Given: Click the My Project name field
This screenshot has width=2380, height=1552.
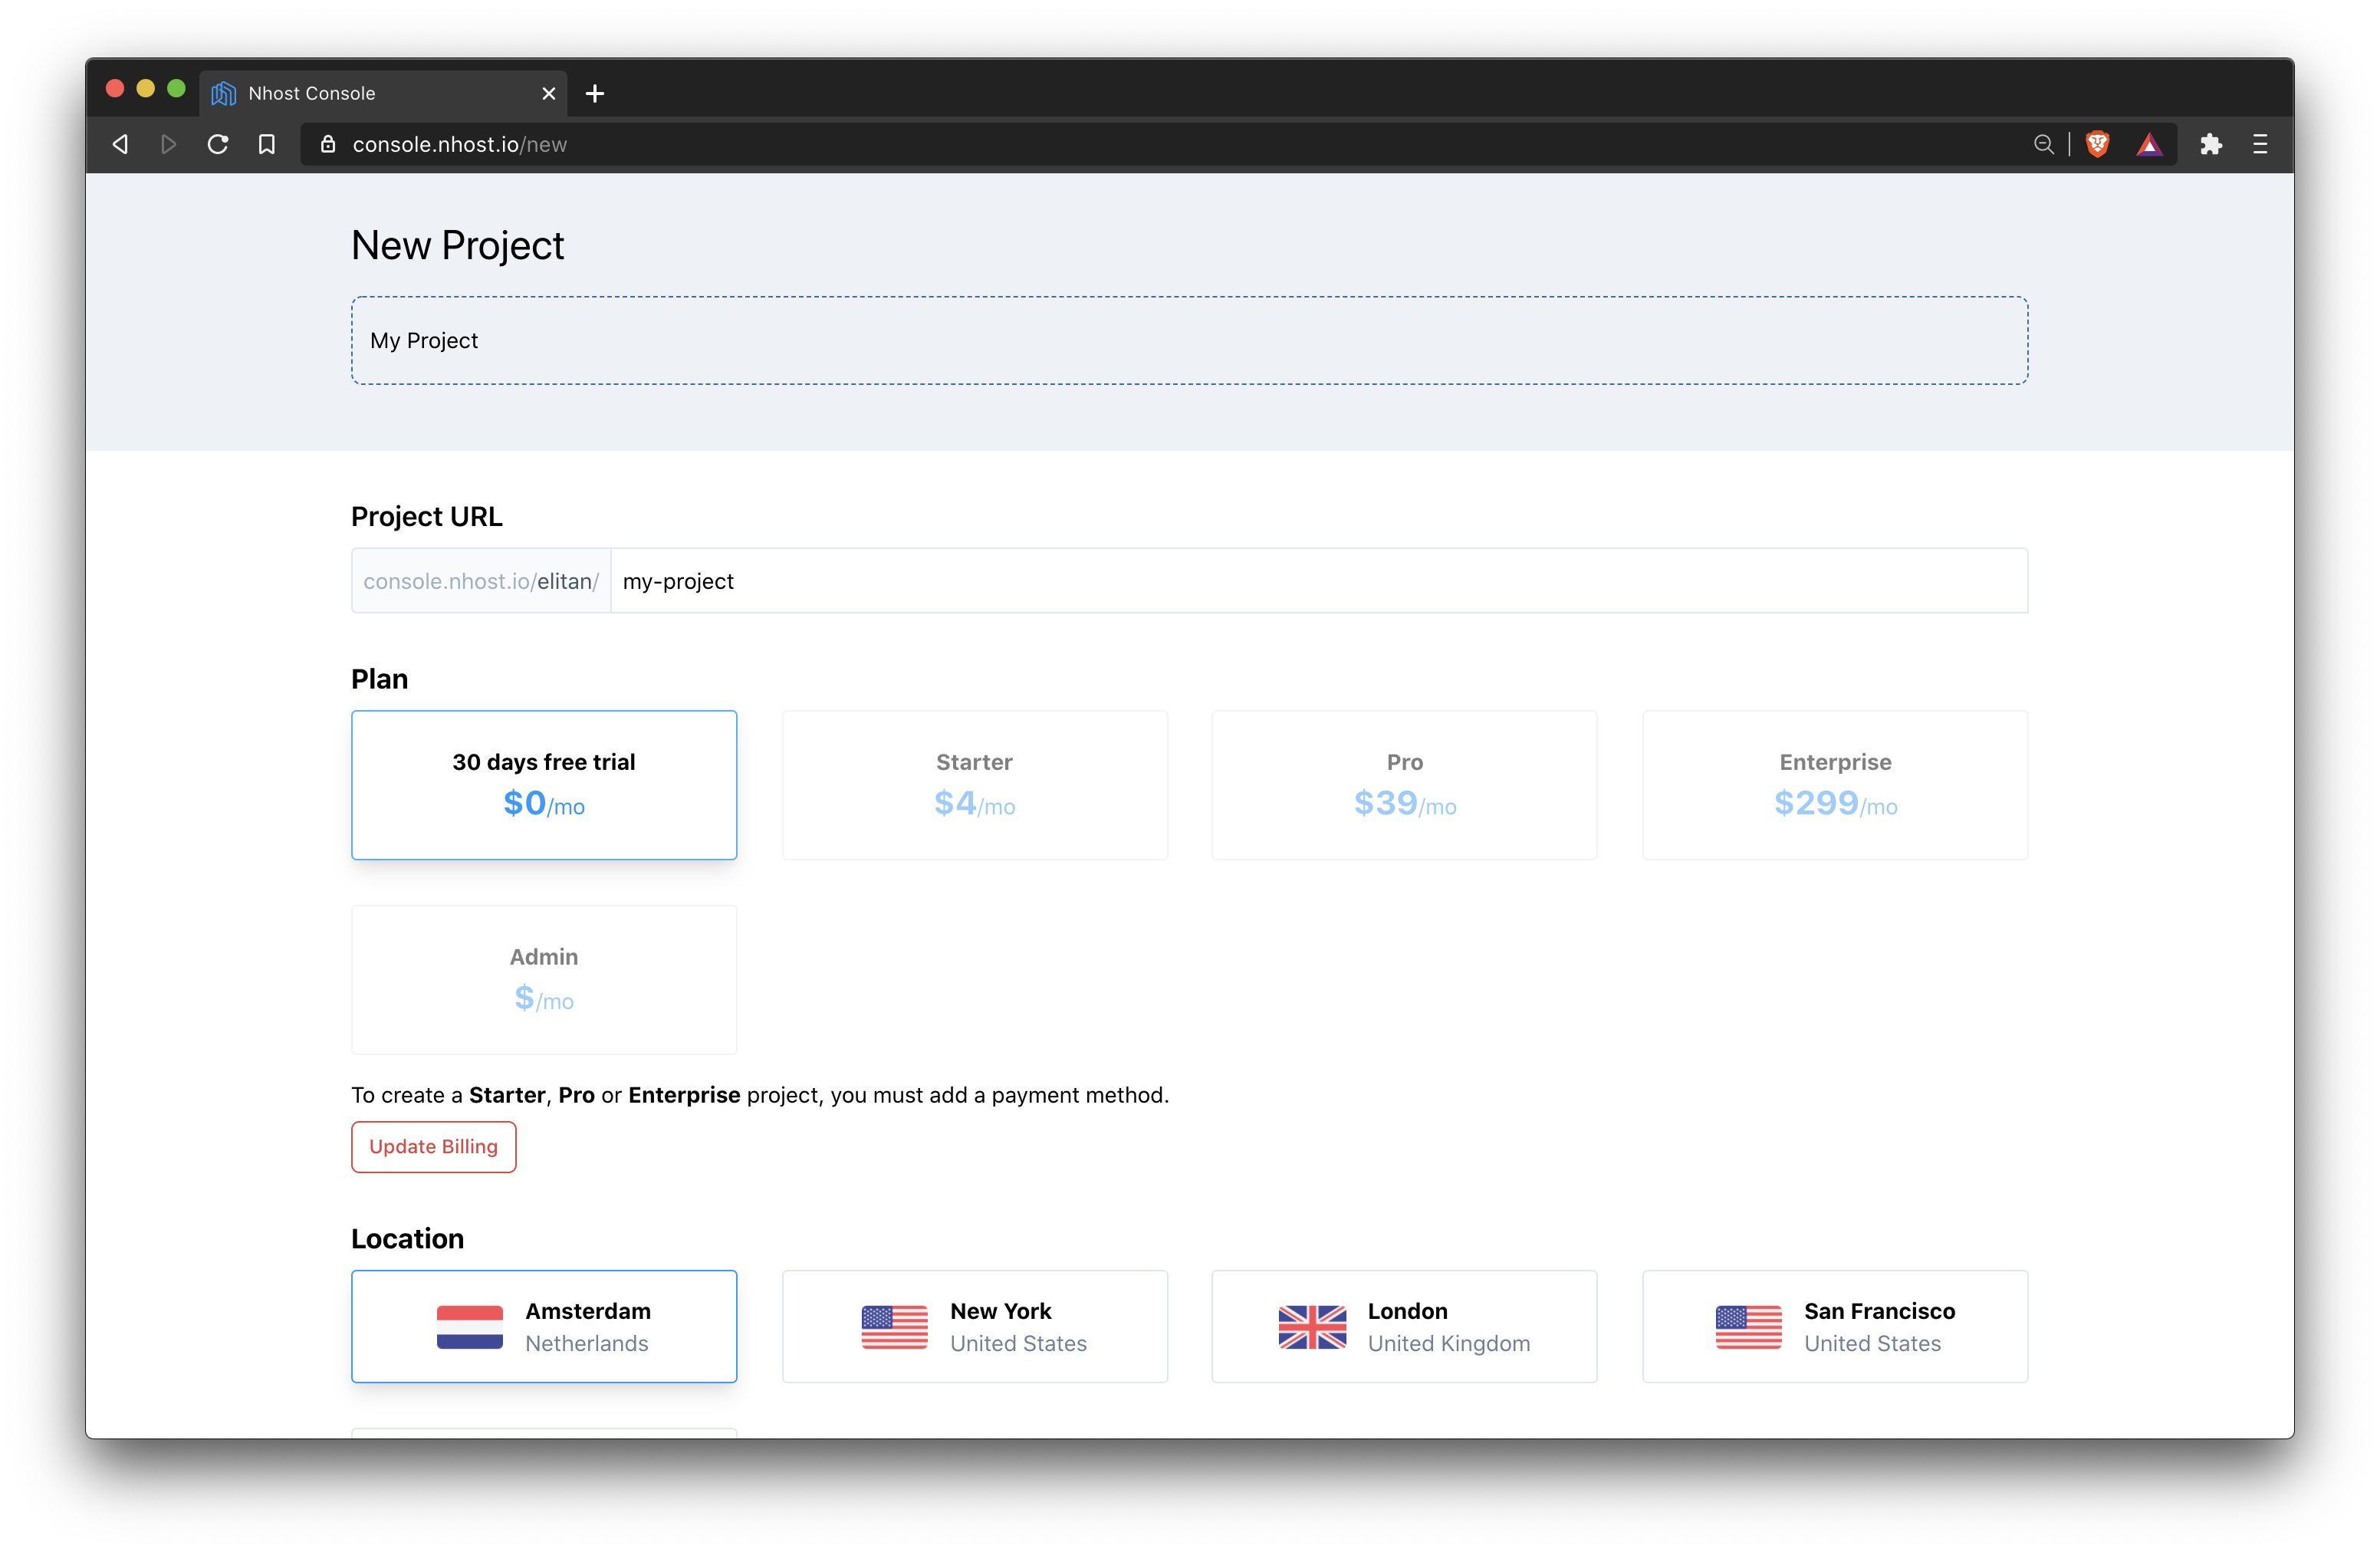Looking at the screenshot, I should pyautogui.click(x=1188, y=340).
